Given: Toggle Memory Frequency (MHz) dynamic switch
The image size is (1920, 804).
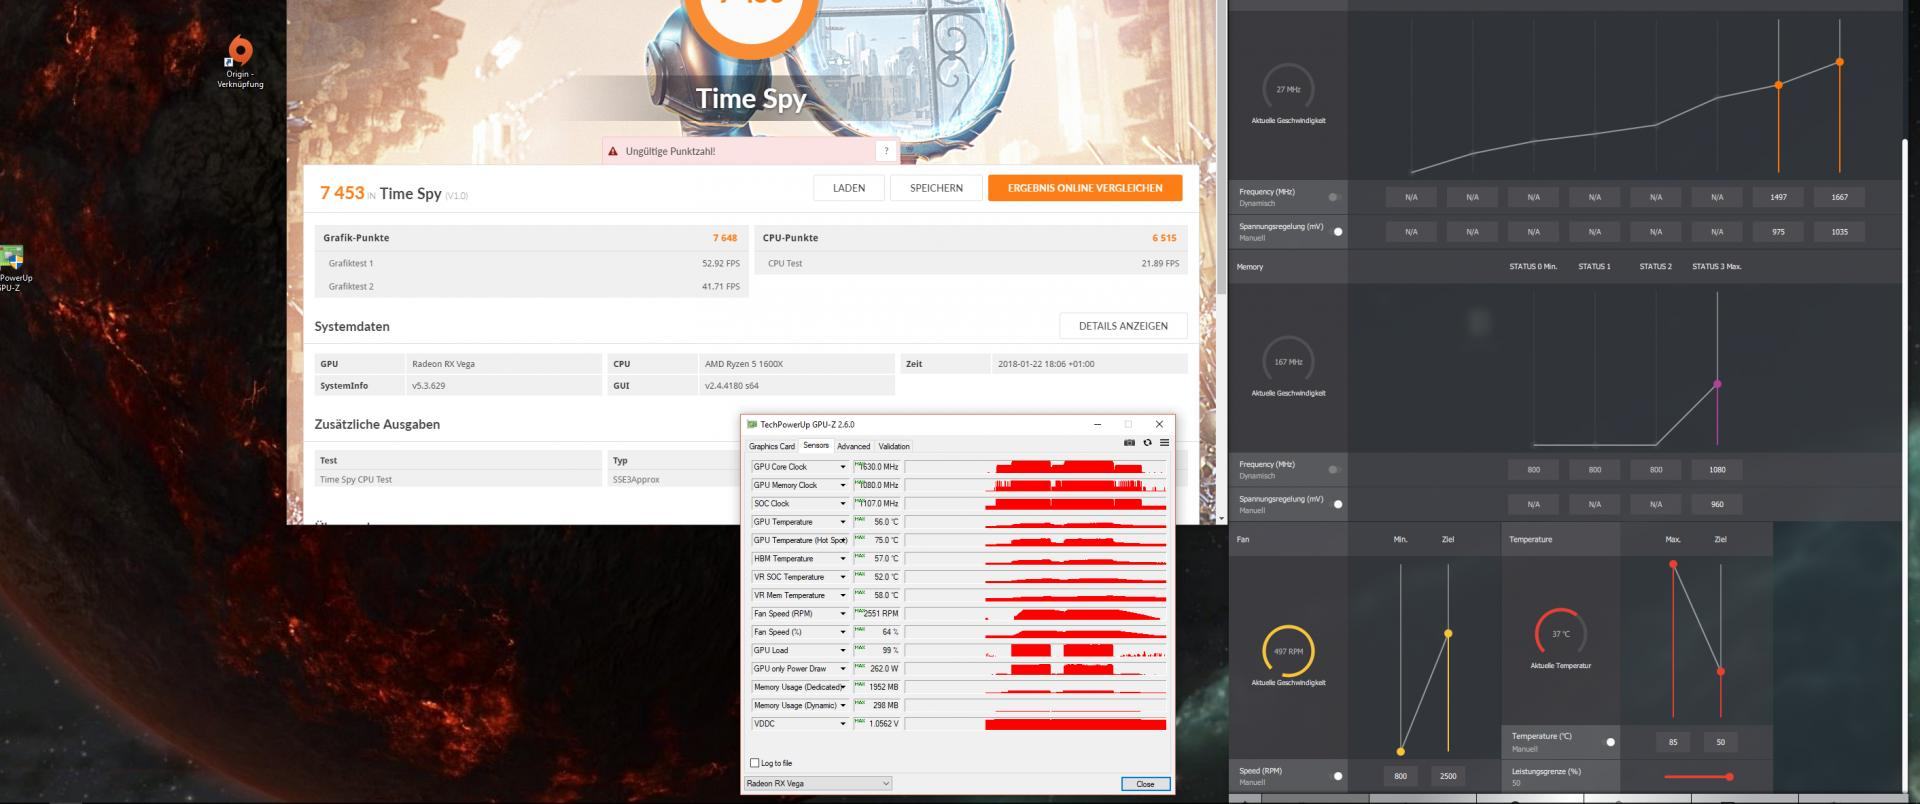Looking at the screenshot, I should coord(1334,469).
